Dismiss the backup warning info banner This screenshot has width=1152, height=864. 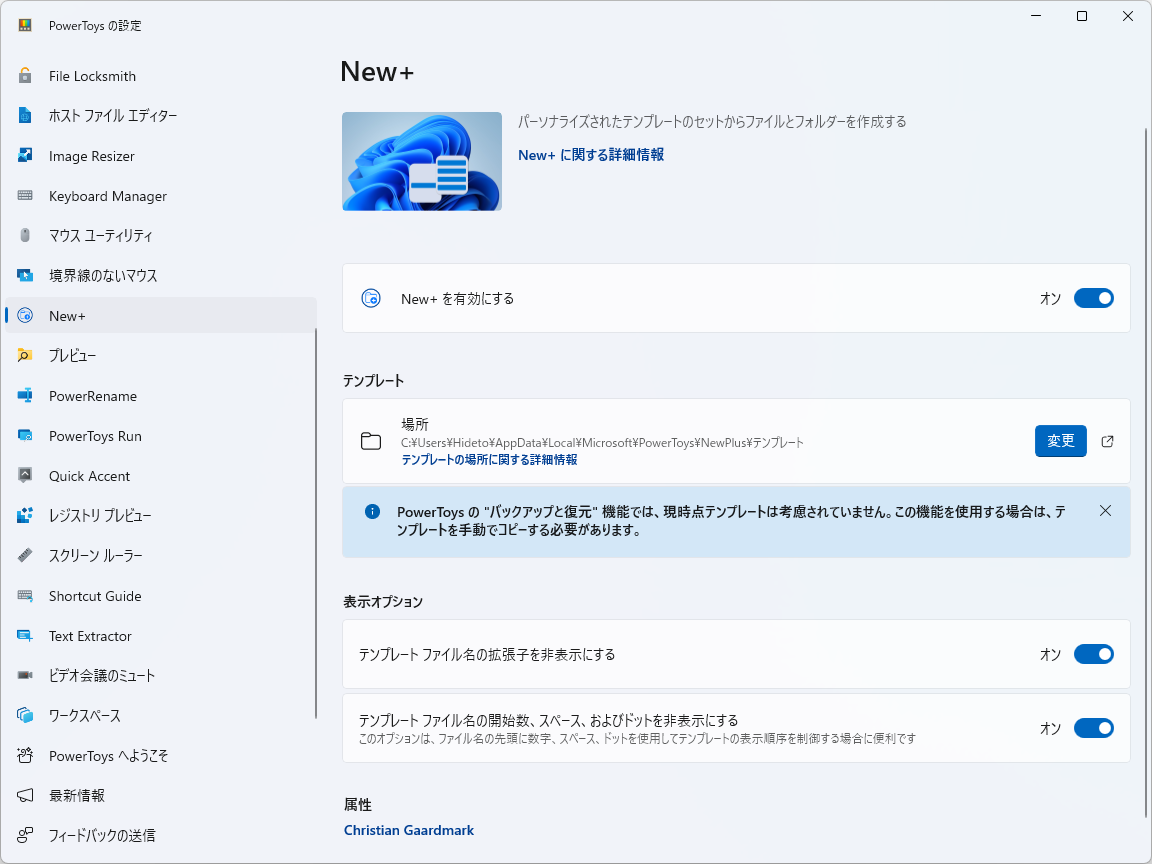[x=1105, y=510]
